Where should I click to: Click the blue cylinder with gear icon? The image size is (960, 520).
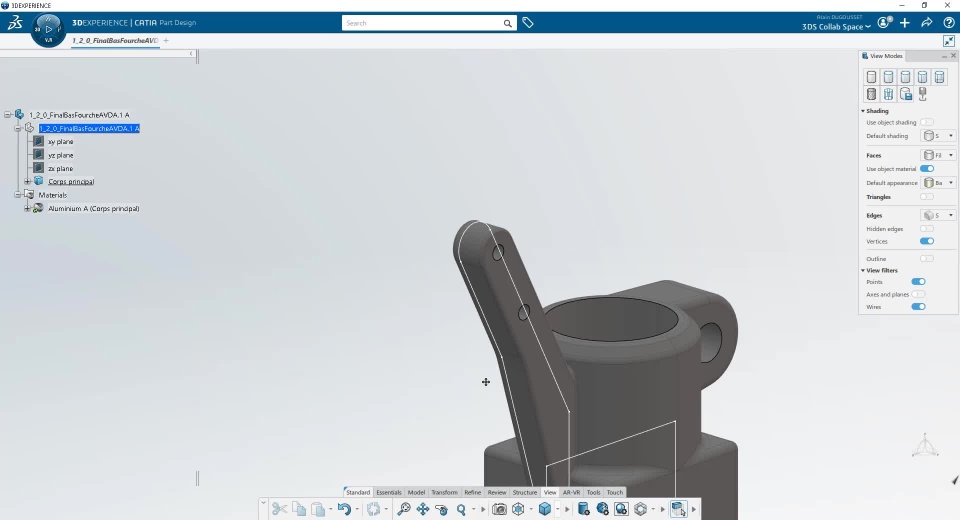tap(583, 509)
